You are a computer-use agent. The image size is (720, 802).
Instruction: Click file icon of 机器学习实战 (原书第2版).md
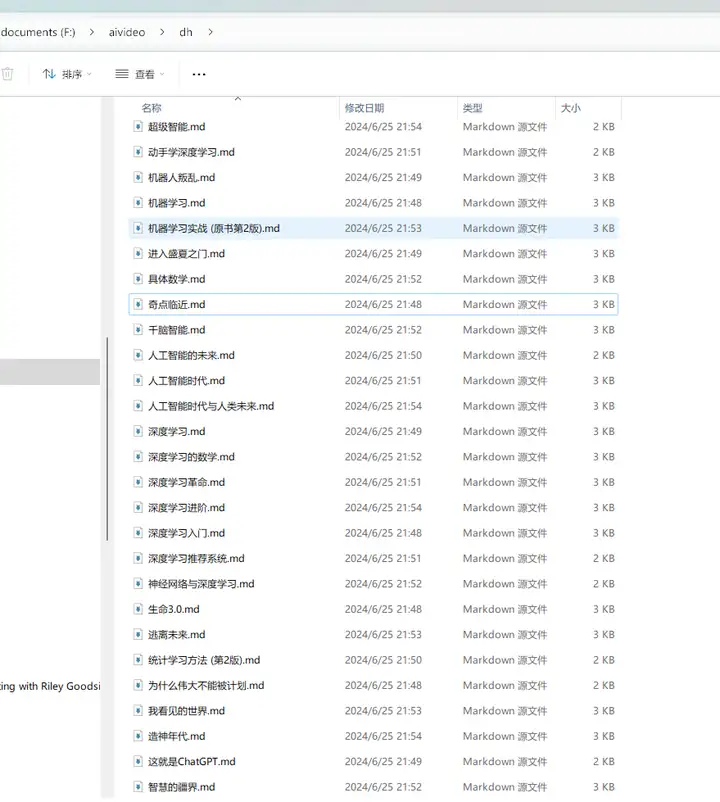pyautogui.click(x=138, y=228)
